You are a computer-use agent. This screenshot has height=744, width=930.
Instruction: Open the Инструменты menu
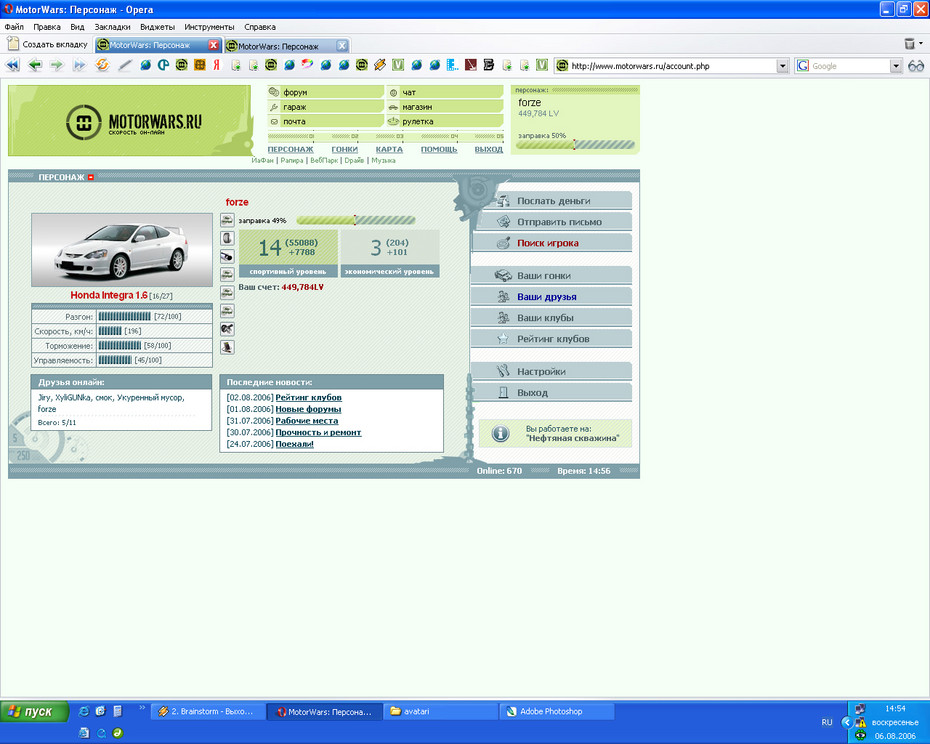pyautogui.click(x=209, y=27)
